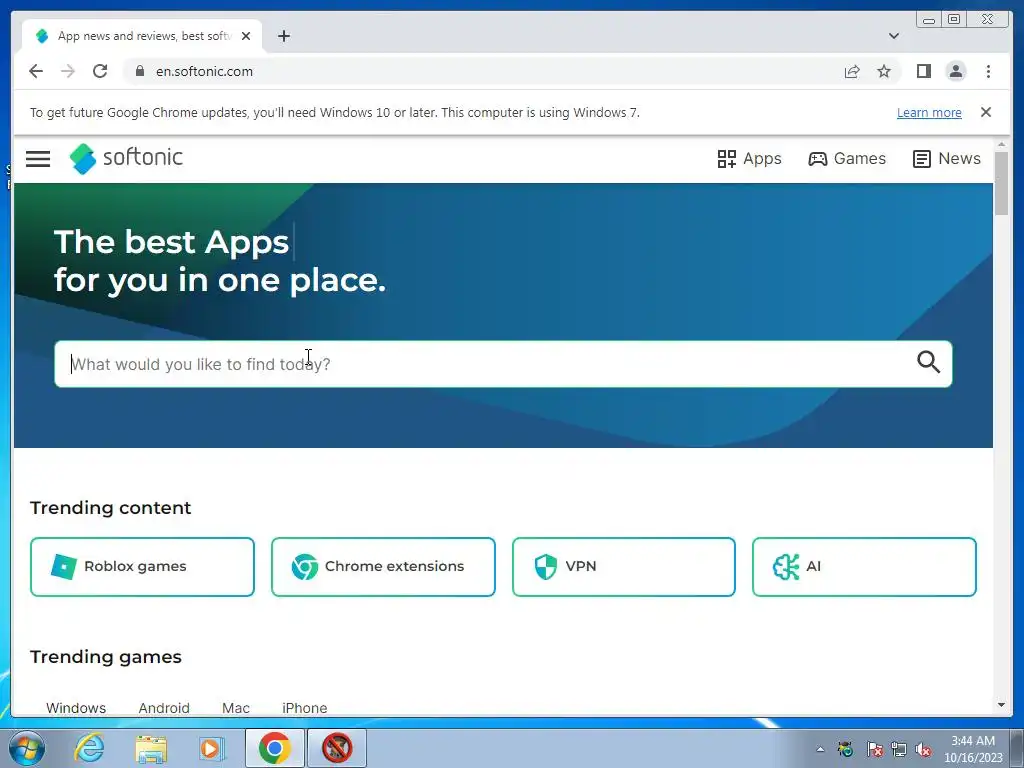Image resolution: width=1024 pixels, height=768 pixels.
Task: Open the Games section
Action: (846, 159)
